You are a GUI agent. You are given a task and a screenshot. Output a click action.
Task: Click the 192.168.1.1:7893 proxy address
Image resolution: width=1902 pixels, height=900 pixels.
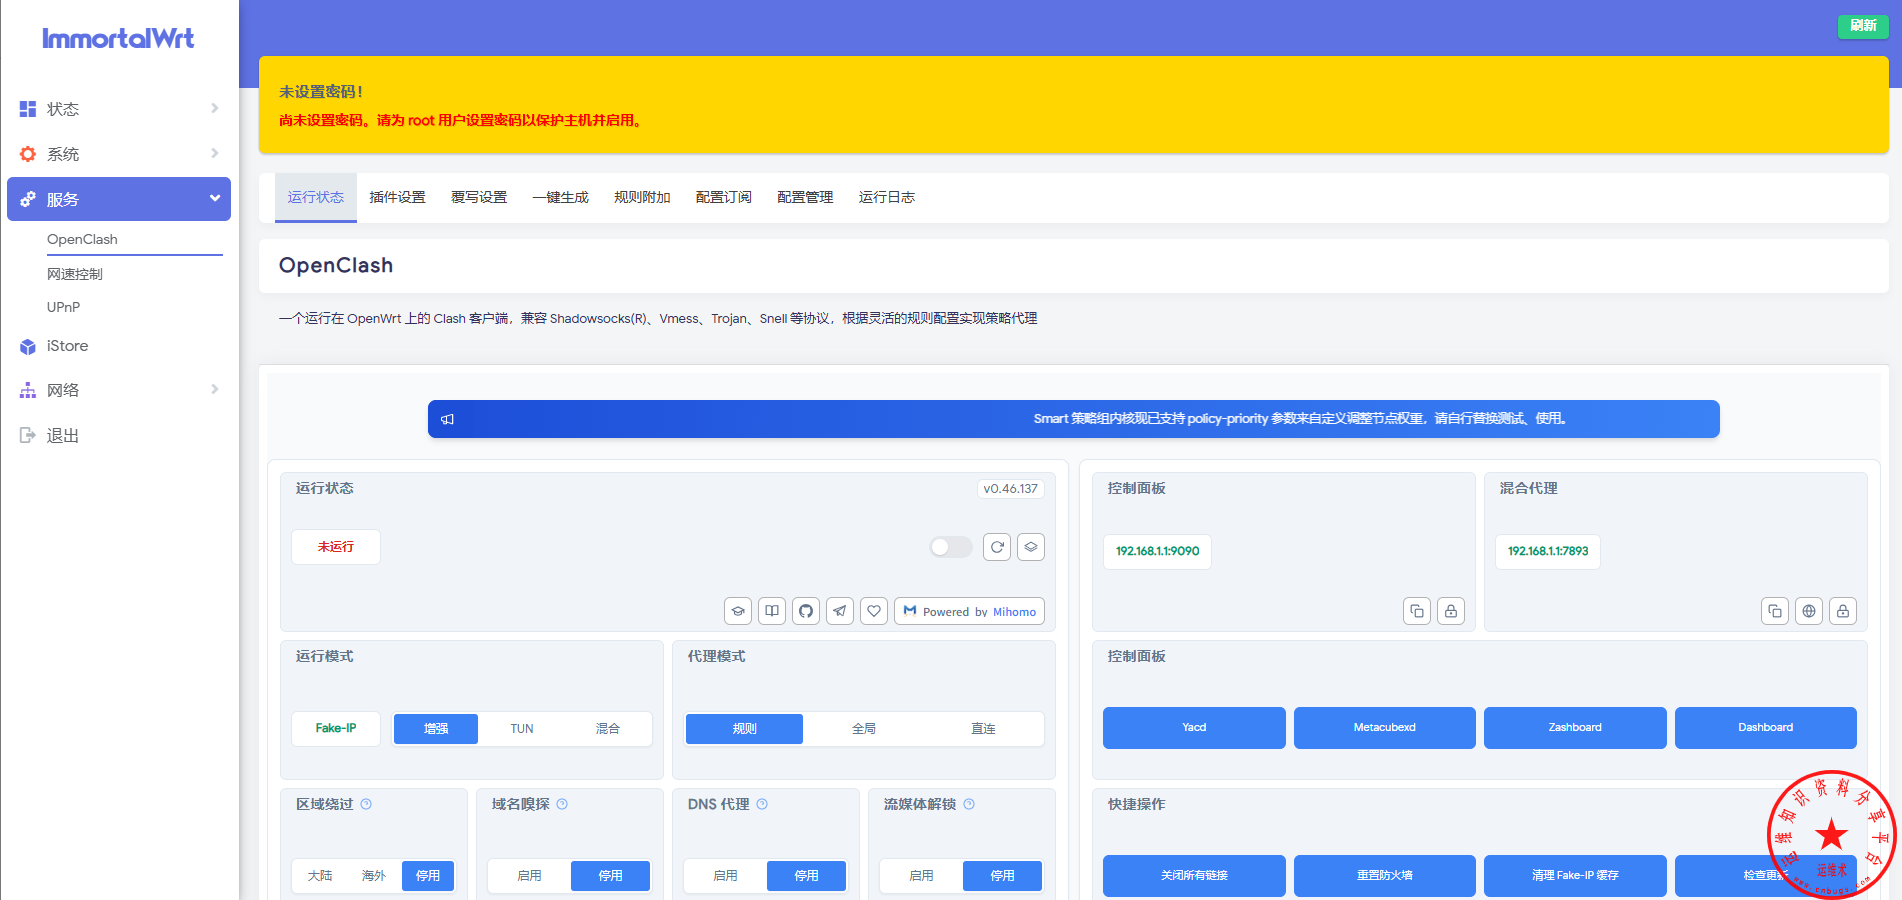(1547, 551)
